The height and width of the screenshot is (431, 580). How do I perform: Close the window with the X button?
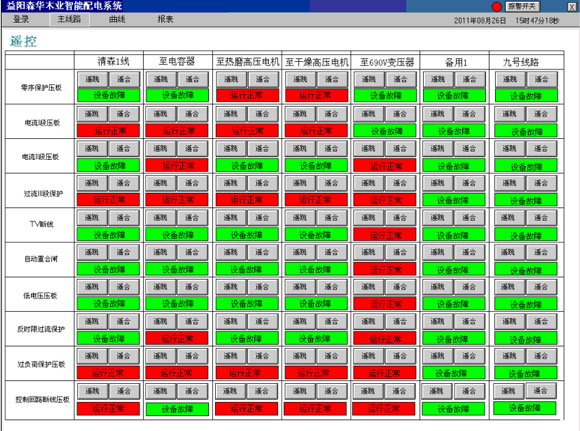coord(571,6)
